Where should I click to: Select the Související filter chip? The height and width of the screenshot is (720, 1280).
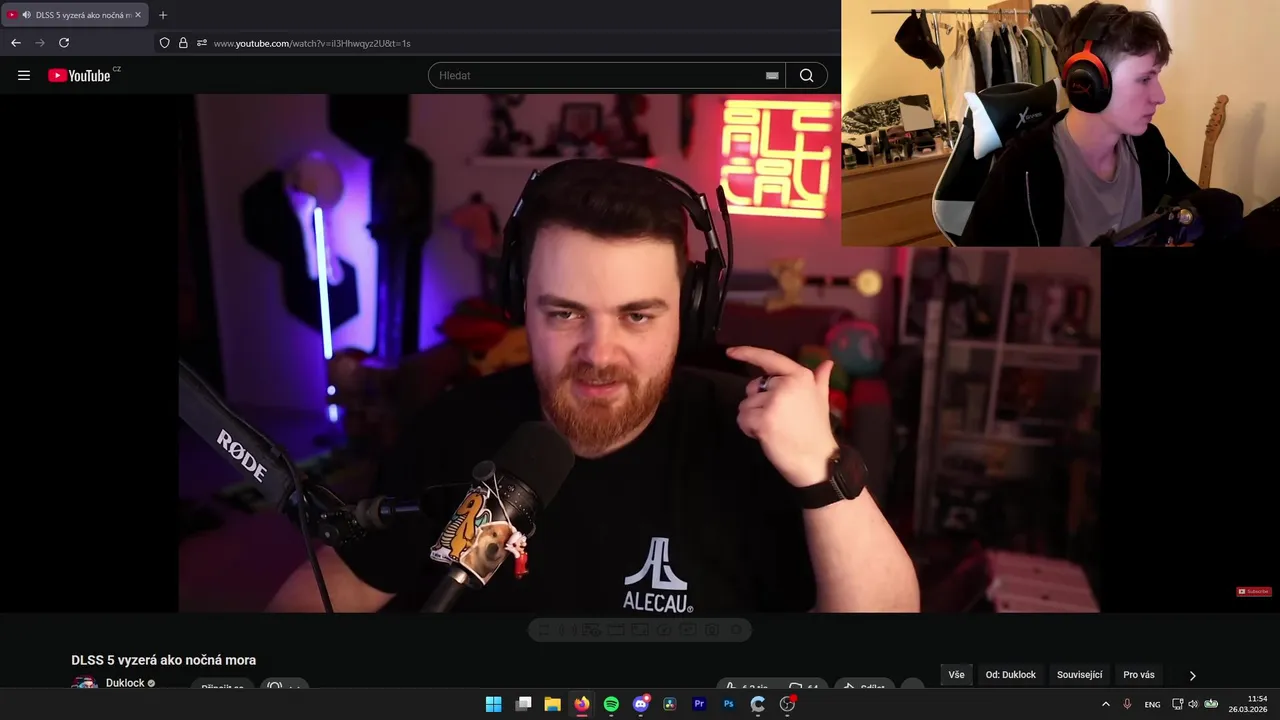pyautogui.click(x=1080, y=675)
